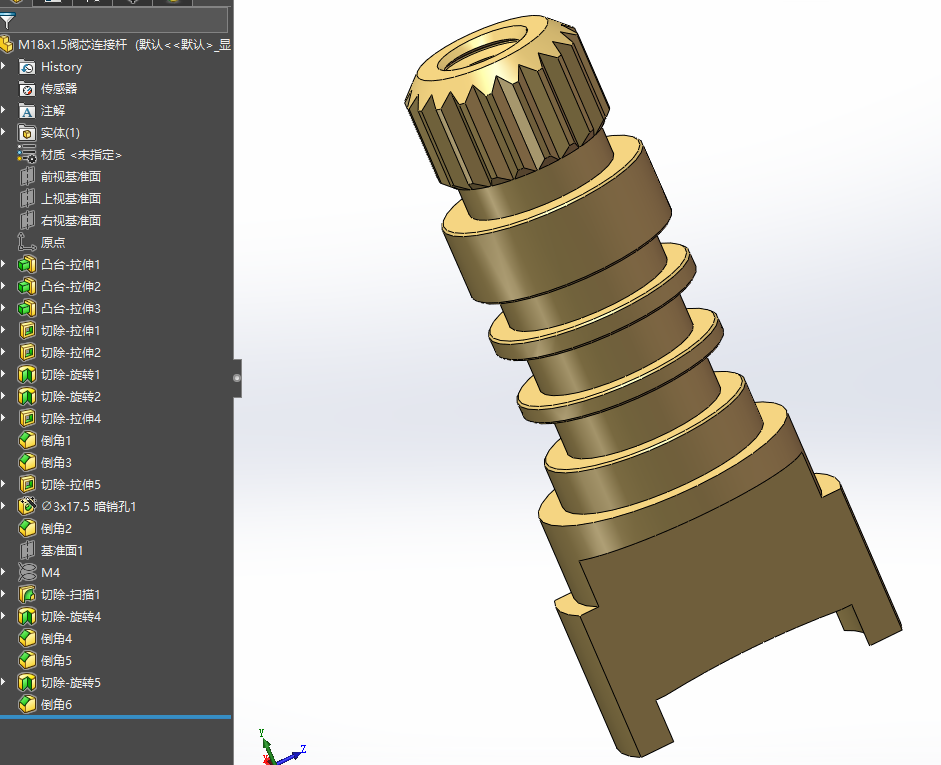Select the 材质 <未指定> text
The height and width of the screenshot is (765, 941).
[x=81, y=155]
